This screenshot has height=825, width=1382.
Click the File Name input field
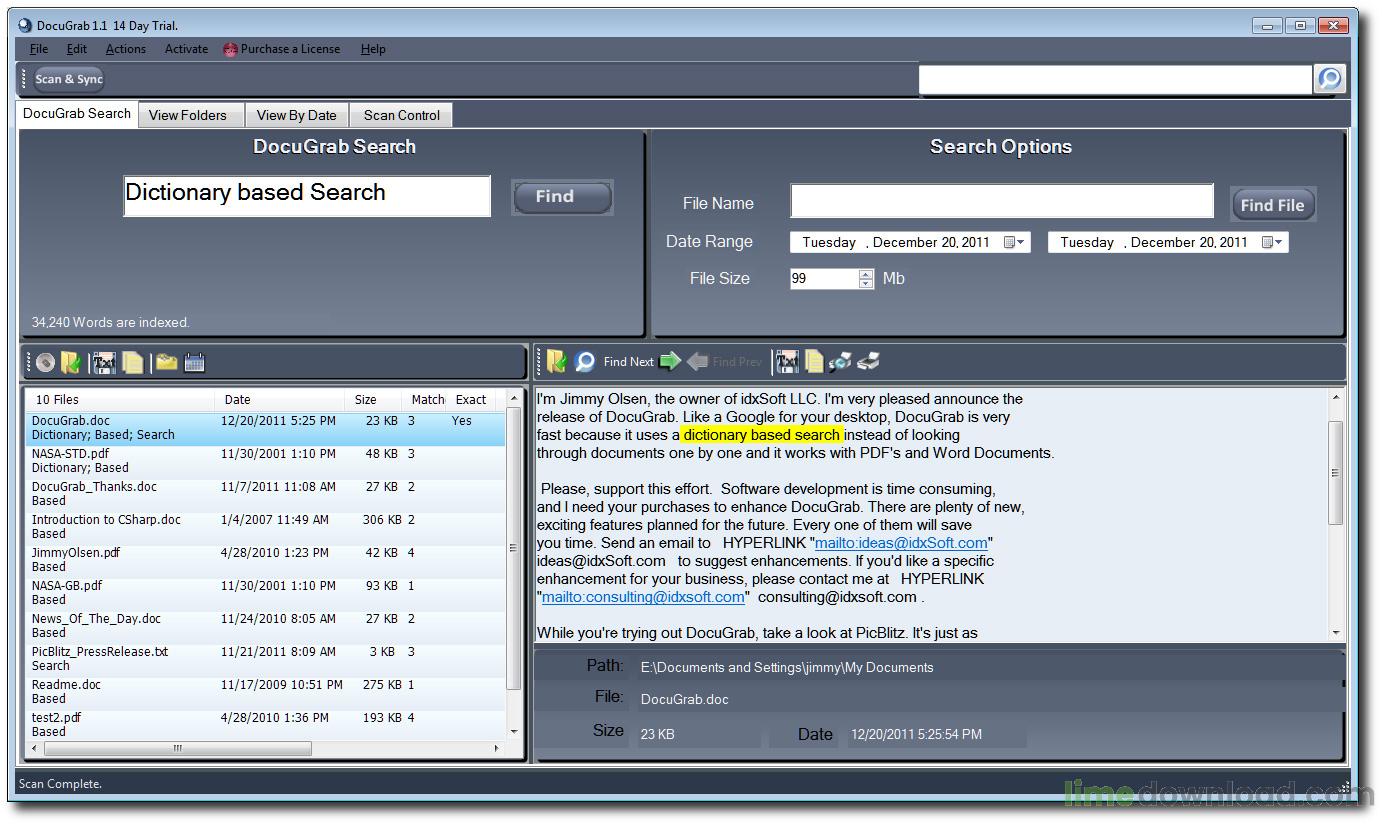[1001, 201]
